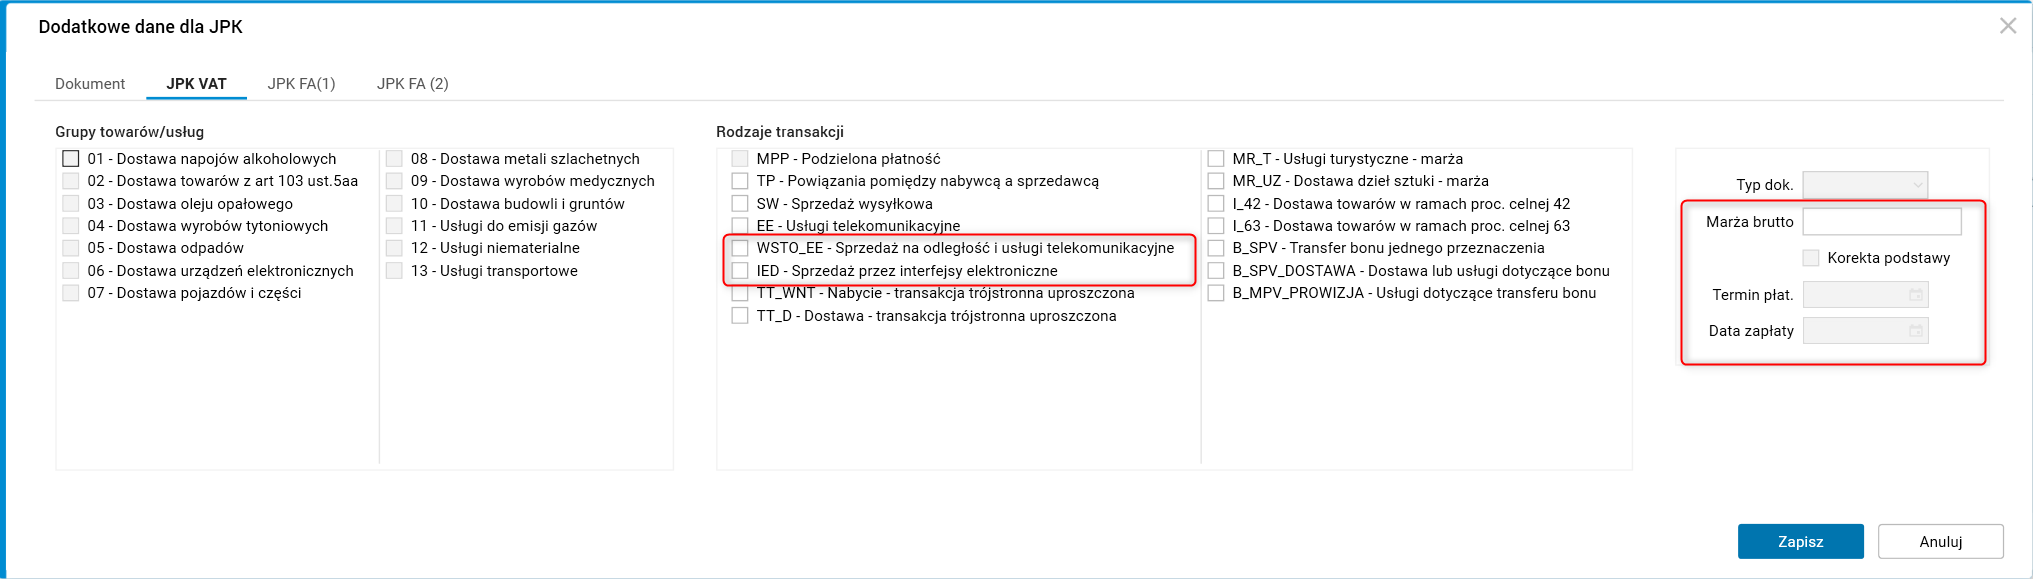Open calendar picker for Data zapłaty
The width and height of the screenshot is (2033, 579).
coord(1915,331)
